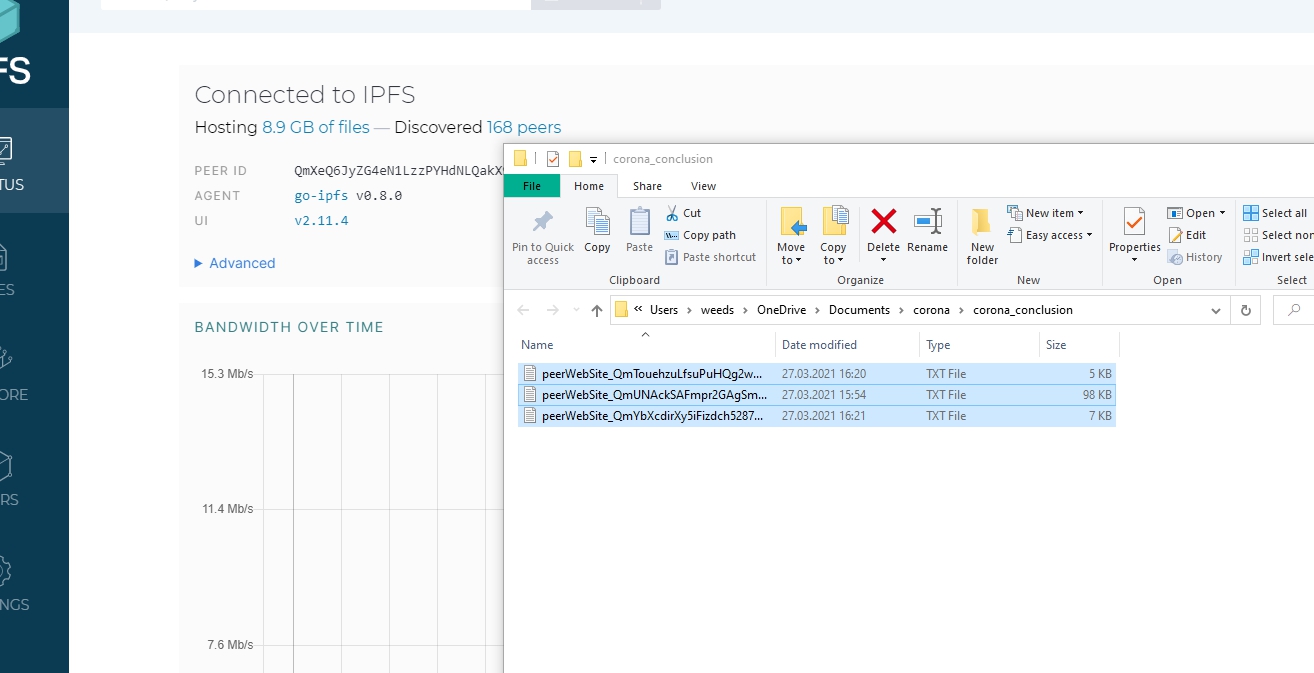Open the Properties dropdown arrow
Viewport: 1314px width, 673px height.
click(1134, 260)
